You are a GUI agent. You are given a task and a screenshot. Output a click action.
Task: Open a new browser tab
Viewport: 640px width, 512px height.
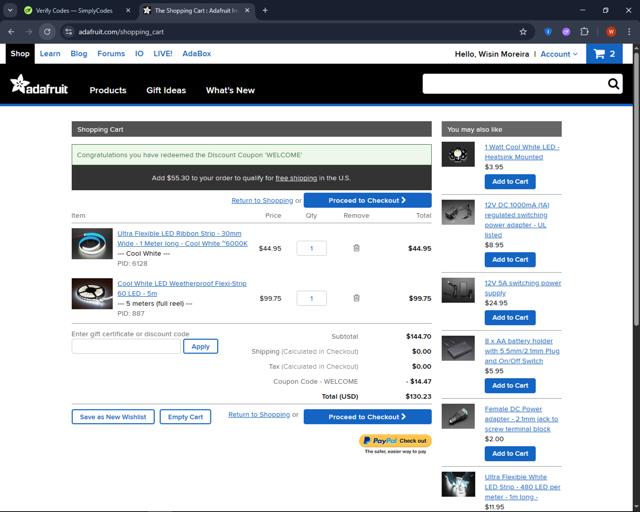coord(265,11)
